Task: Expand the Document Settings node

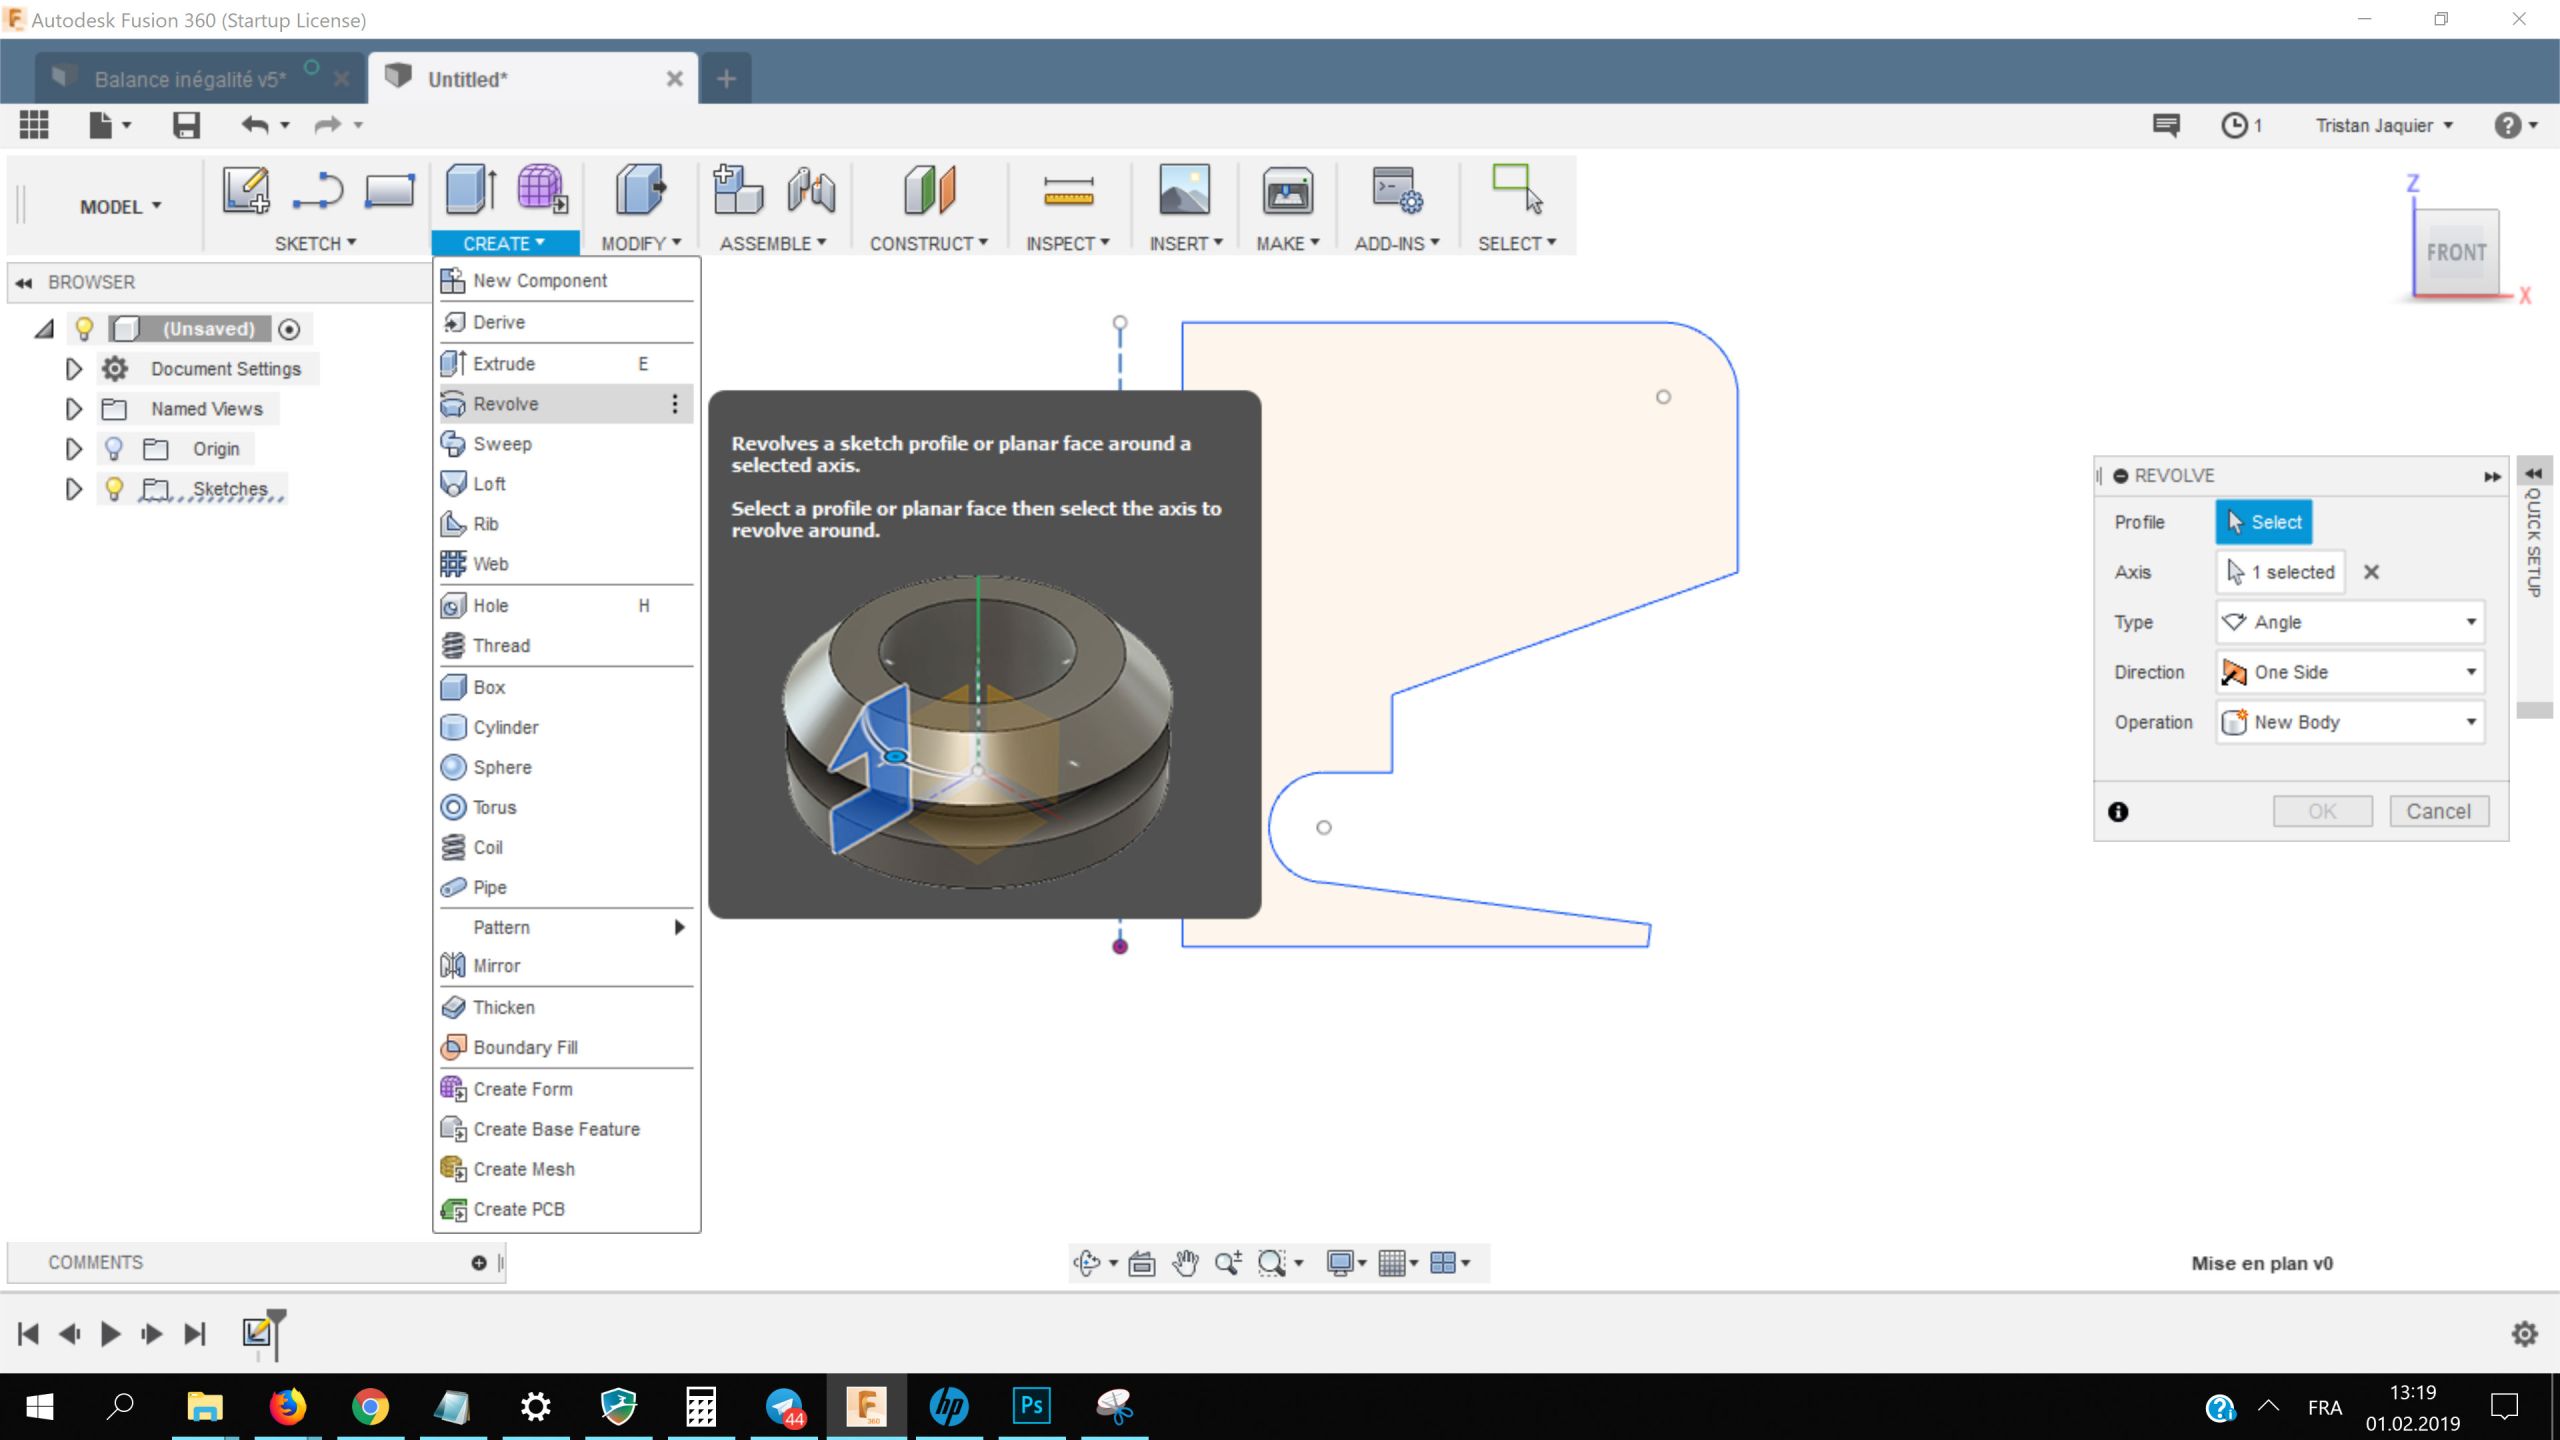Action: coord(73,368)
